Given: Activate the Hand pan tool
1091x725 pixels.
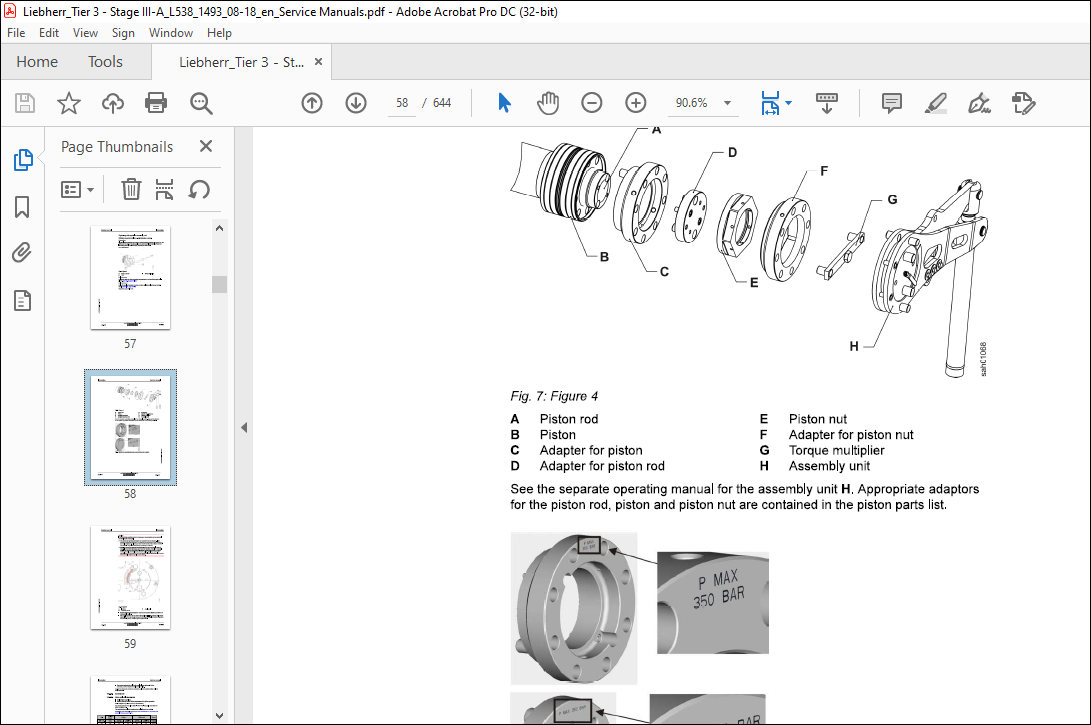Looking at the screenshot, I should (x=548, y=103).
